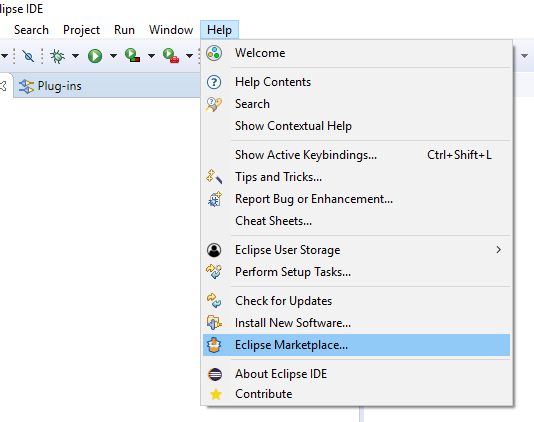The width and height of the screenshot is (534, 422).
Task: Click the Eclipse Marketplace basket icon
Action: (214, 345)
